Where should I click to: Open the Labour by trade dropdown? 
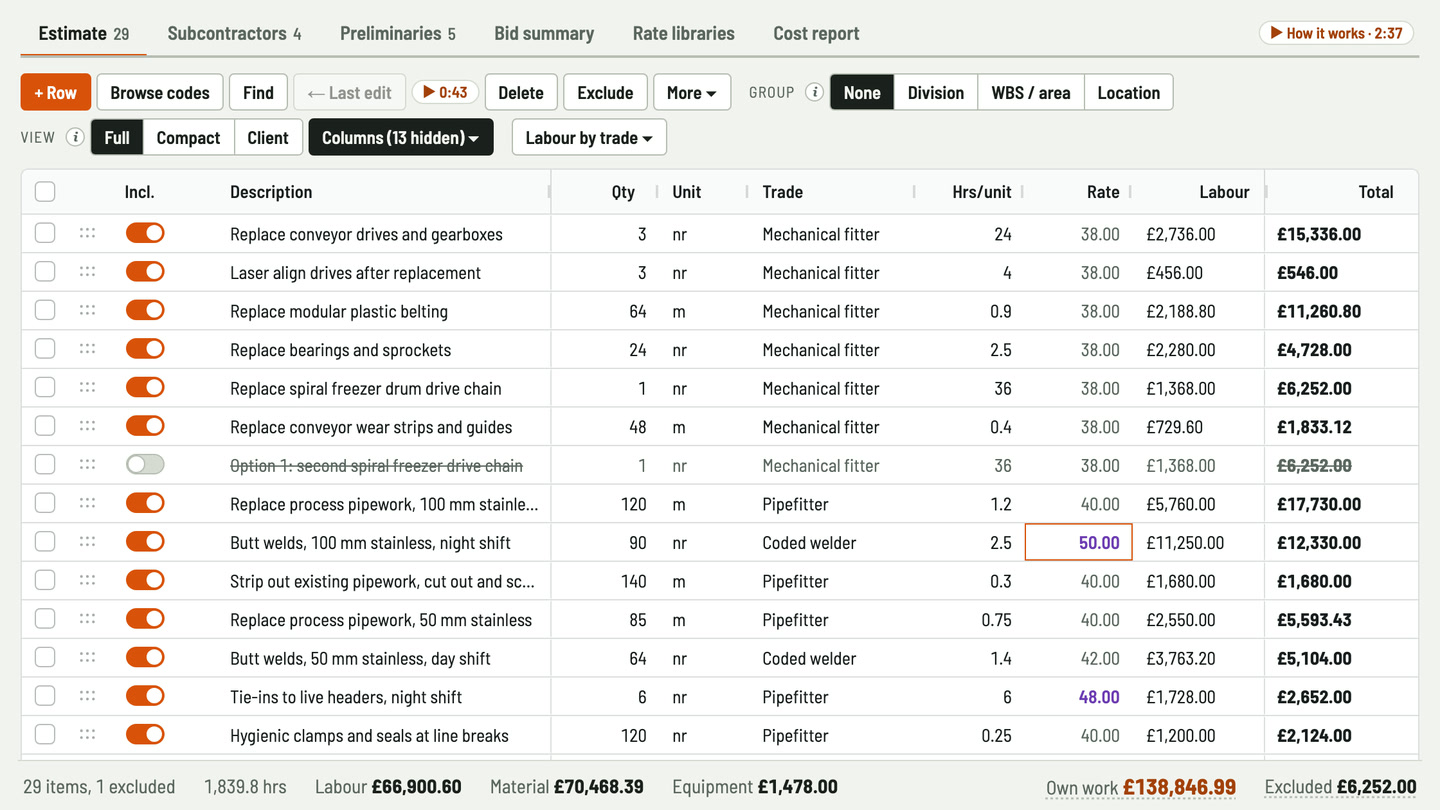[x=589, y=137]
